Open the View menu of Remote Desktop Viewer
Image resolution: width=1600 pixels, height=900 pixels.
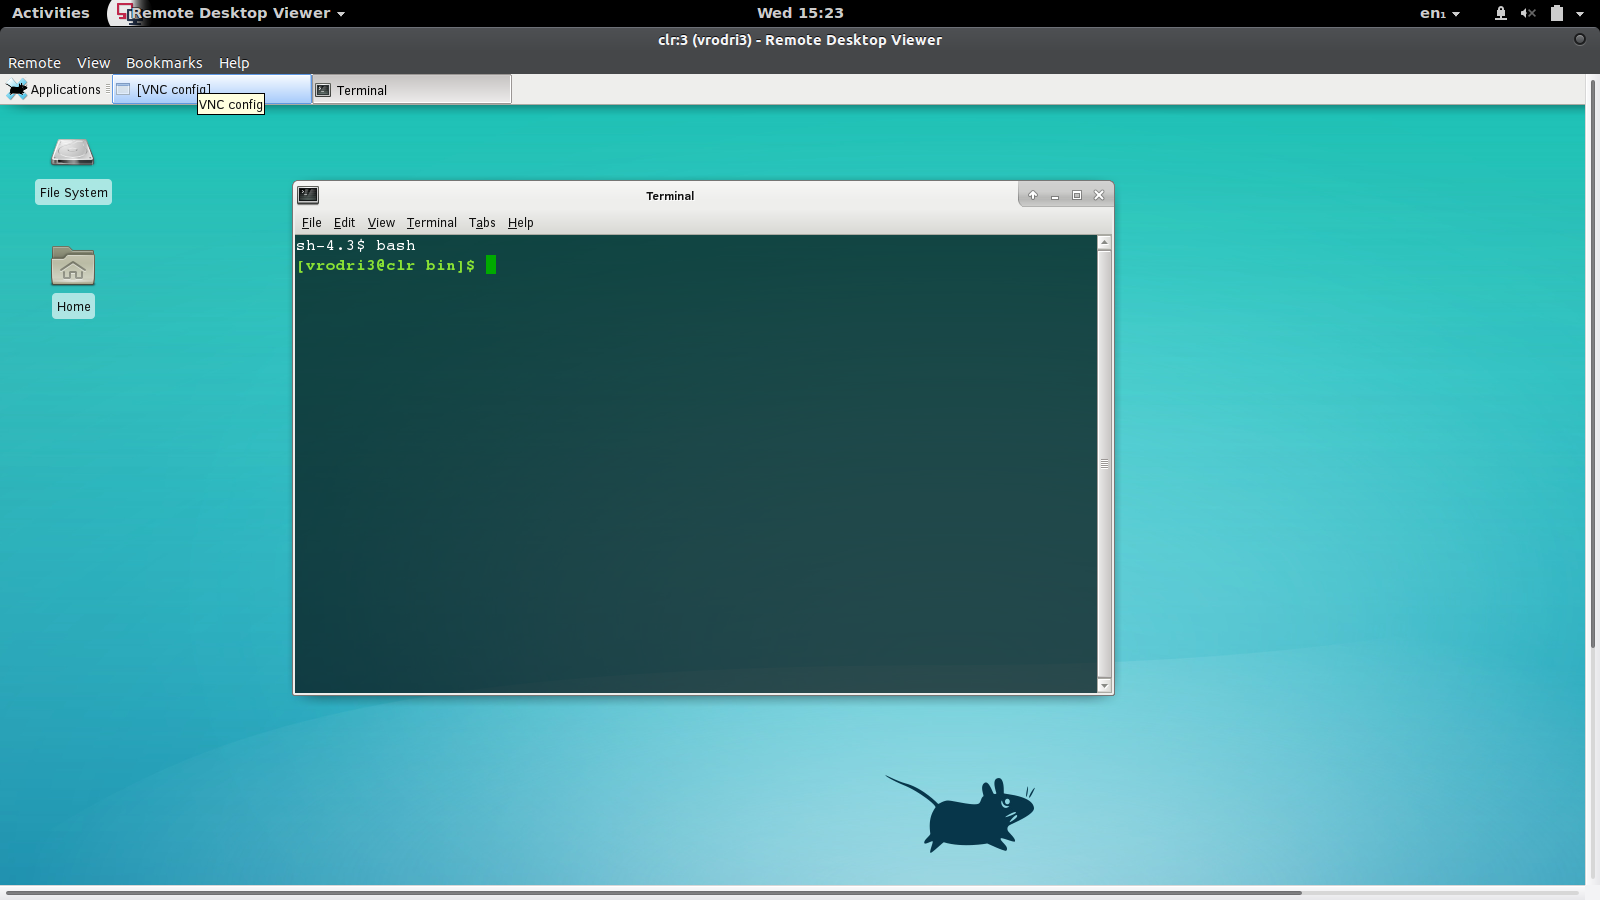(x=93, y=63)
